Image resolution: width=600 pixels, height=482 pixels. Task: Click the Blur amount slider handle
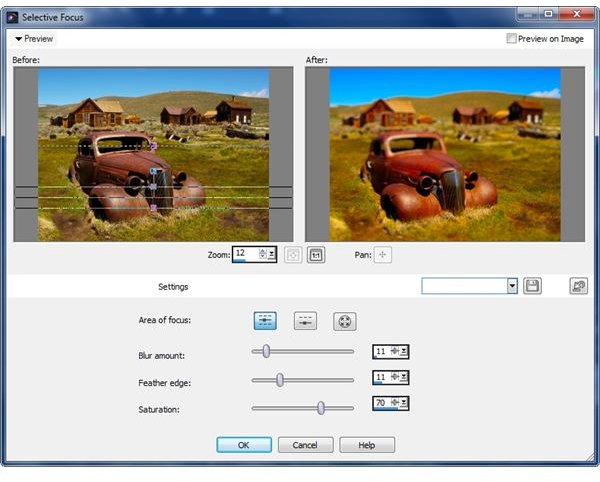(x=266, y=351)
